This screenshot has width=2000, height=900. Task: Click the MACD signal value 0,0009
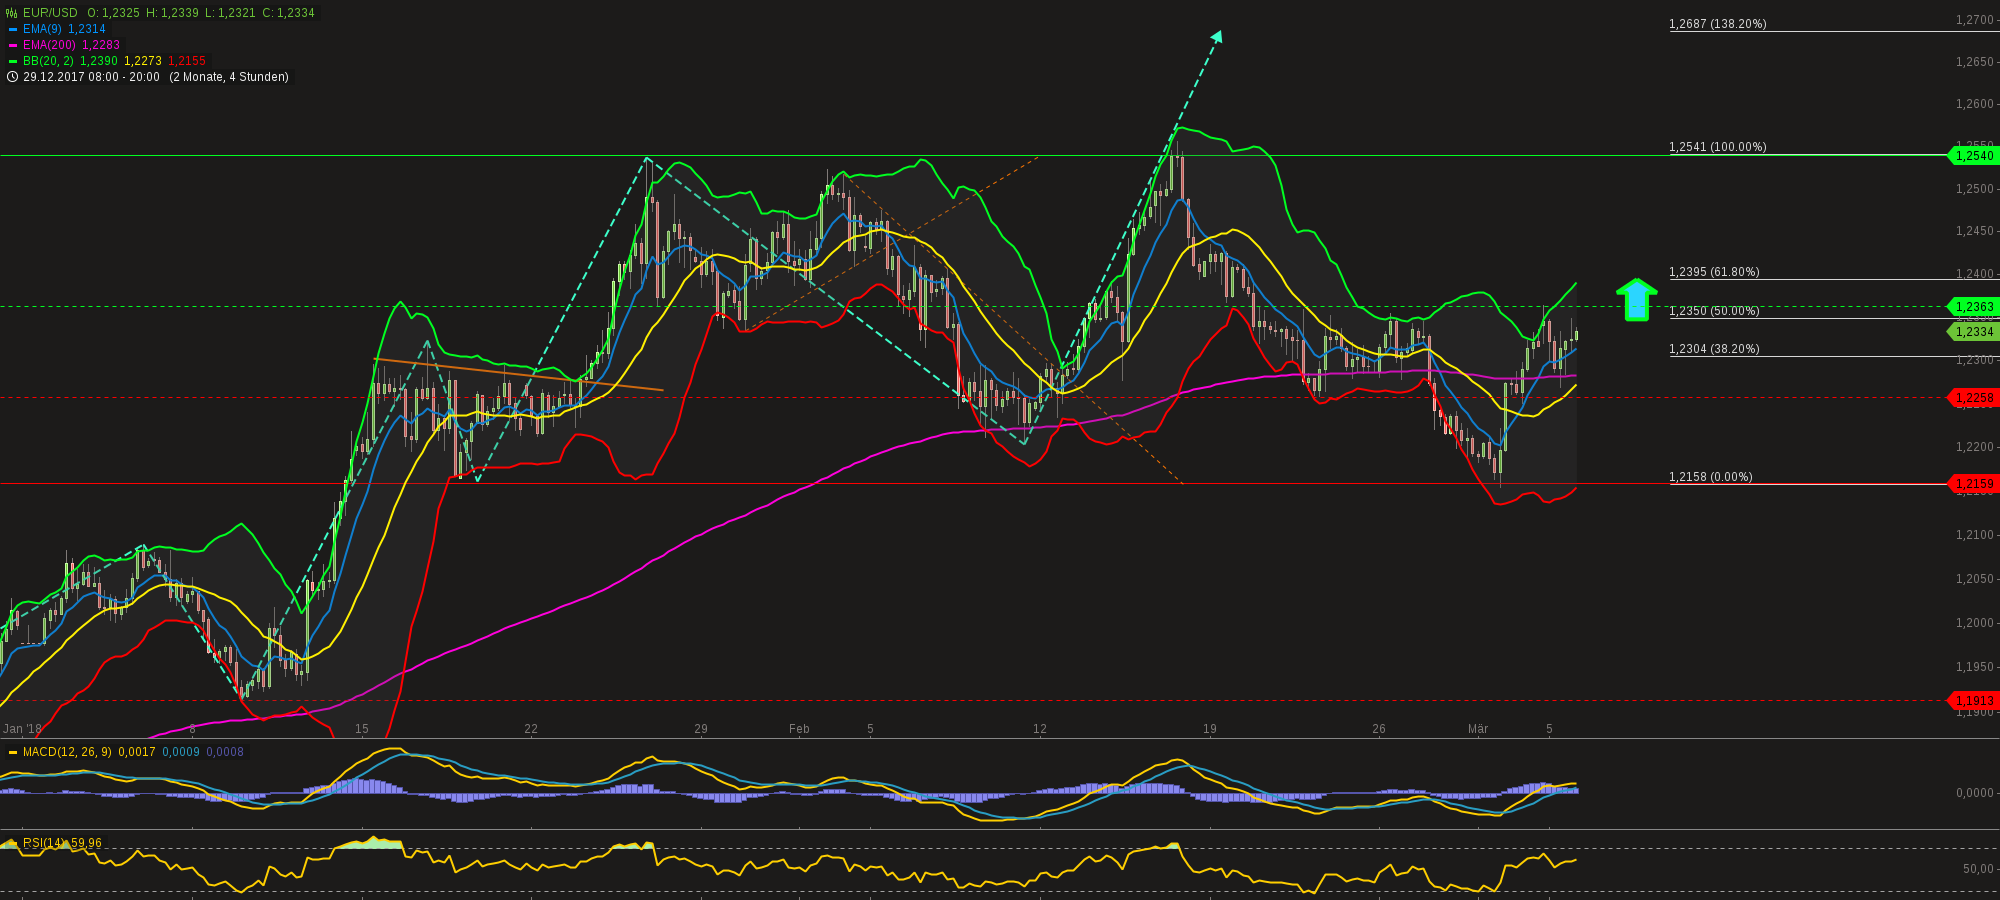click(x=181, y=752)
